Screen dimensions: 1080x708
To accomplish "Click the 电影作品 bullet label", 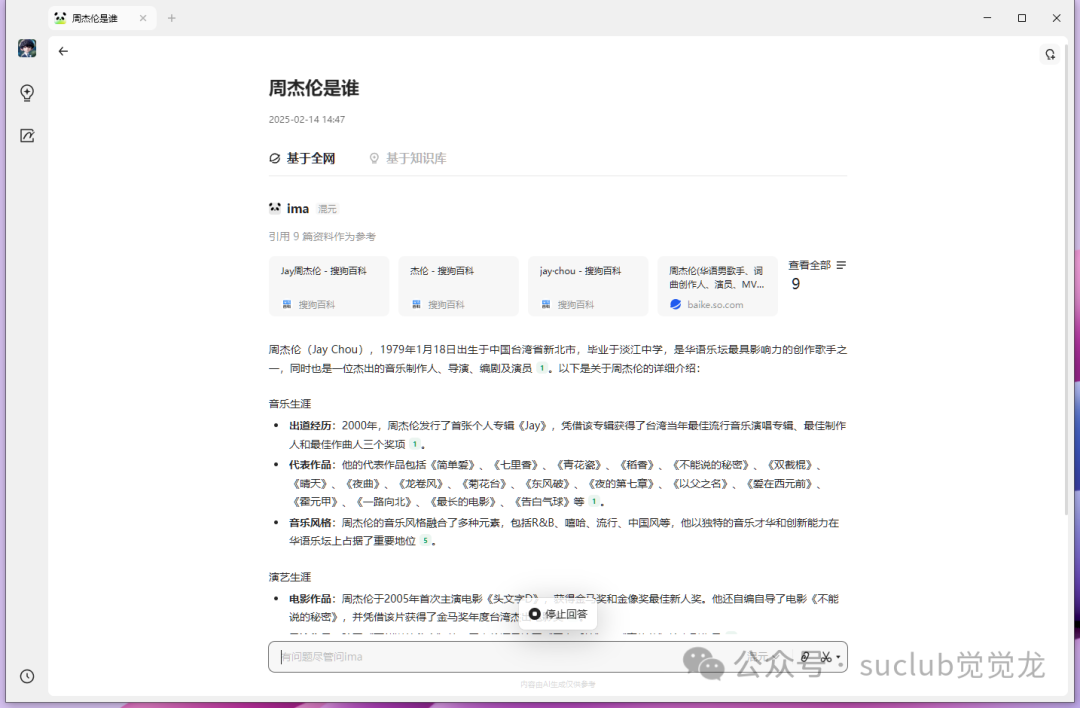I will (310, 599).
